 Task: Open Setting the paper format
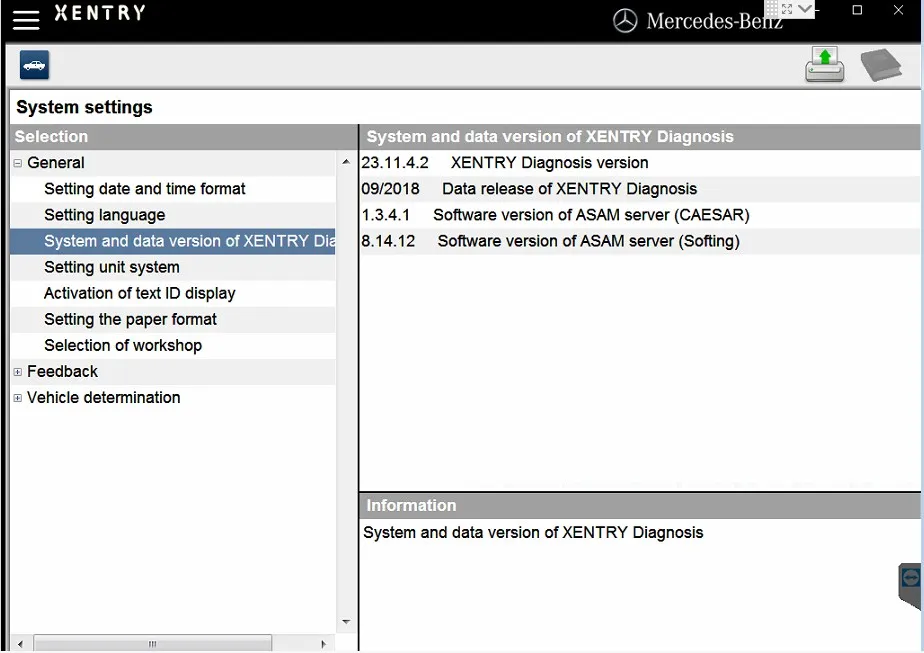tap(130, 319)
